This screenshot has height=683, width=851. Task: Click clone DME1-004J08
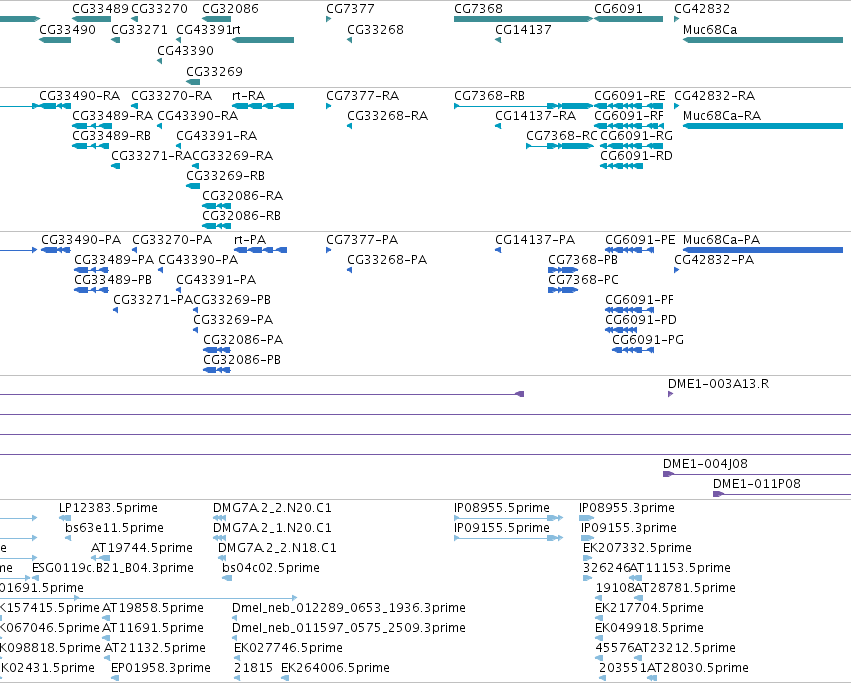click(x=705, y=464)
